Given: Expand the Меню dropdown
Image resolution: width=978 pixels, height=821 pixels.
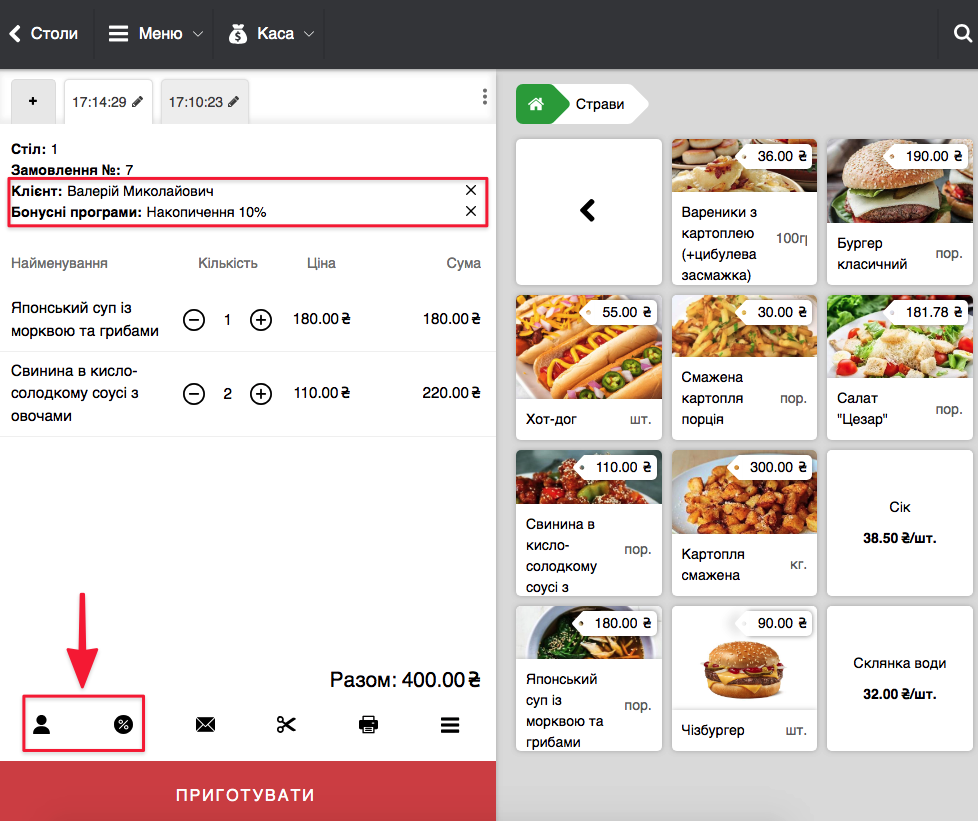Looking at the screenshot, I should [x=156, y=34].
